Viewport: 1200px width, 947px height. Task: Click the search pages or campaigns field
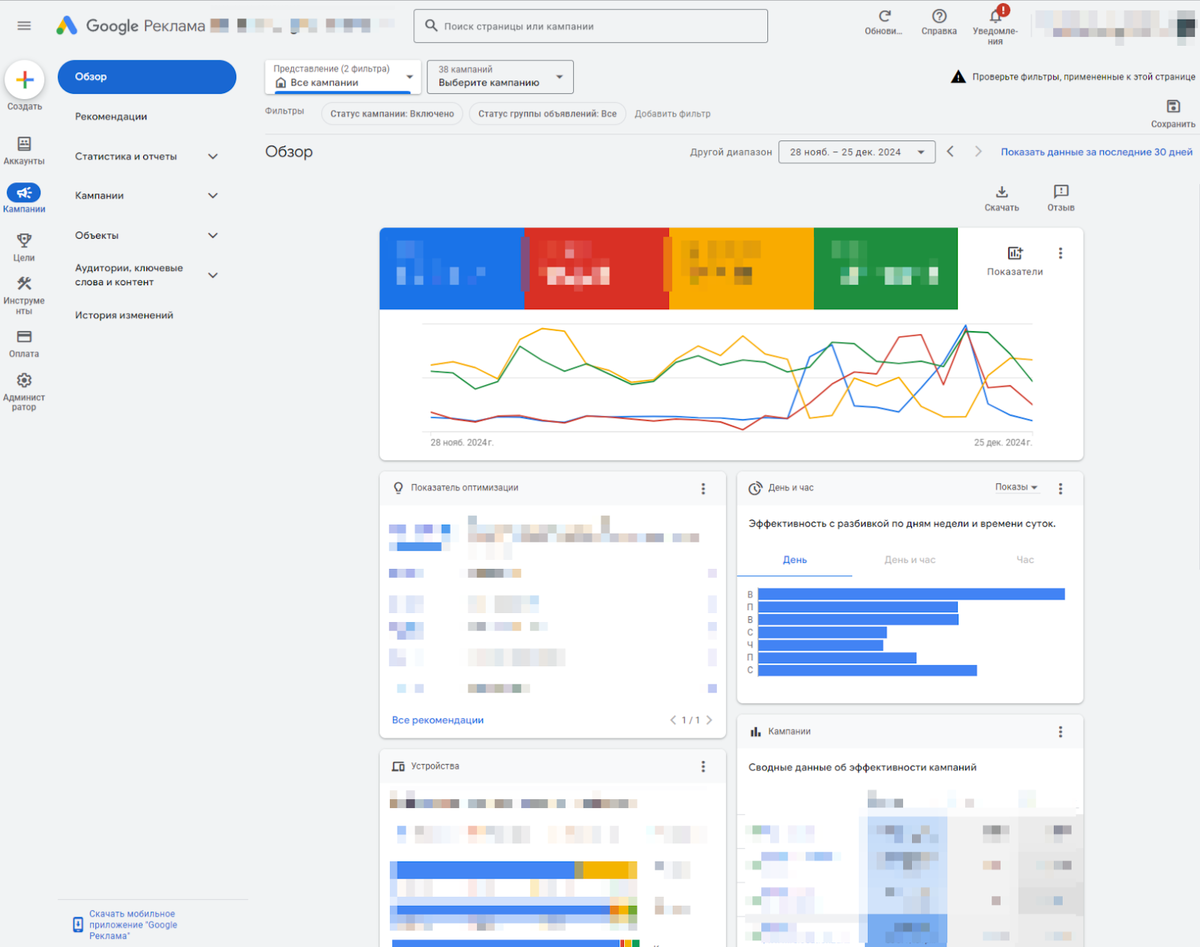[591, 26]
